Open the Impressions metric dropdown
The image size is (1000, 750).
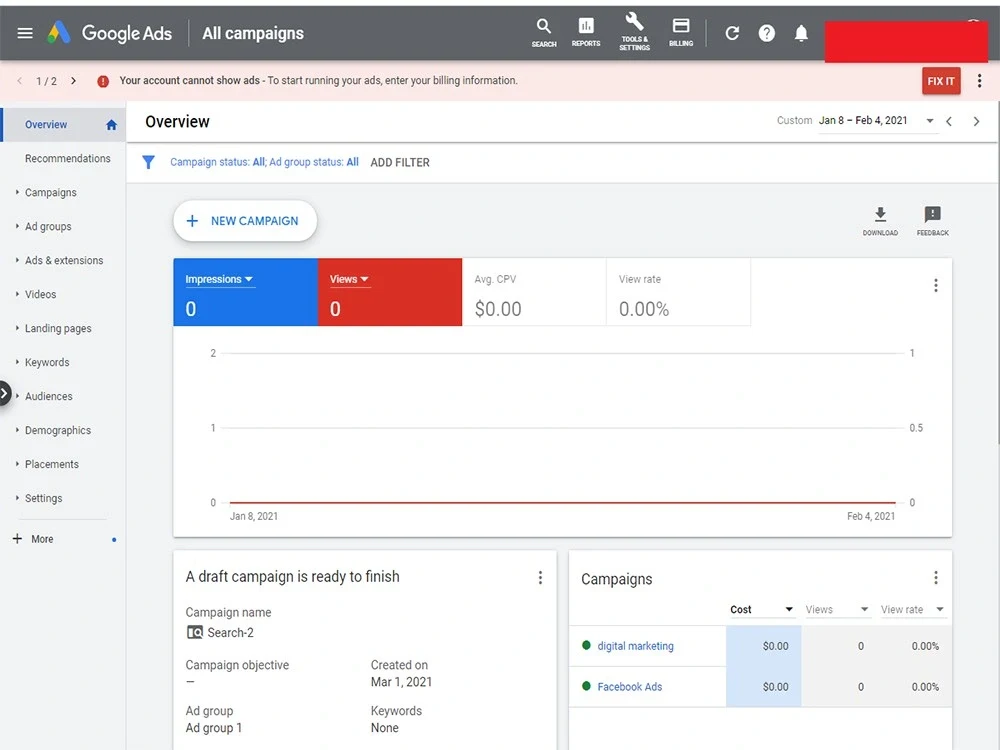[x=219, y=279]
